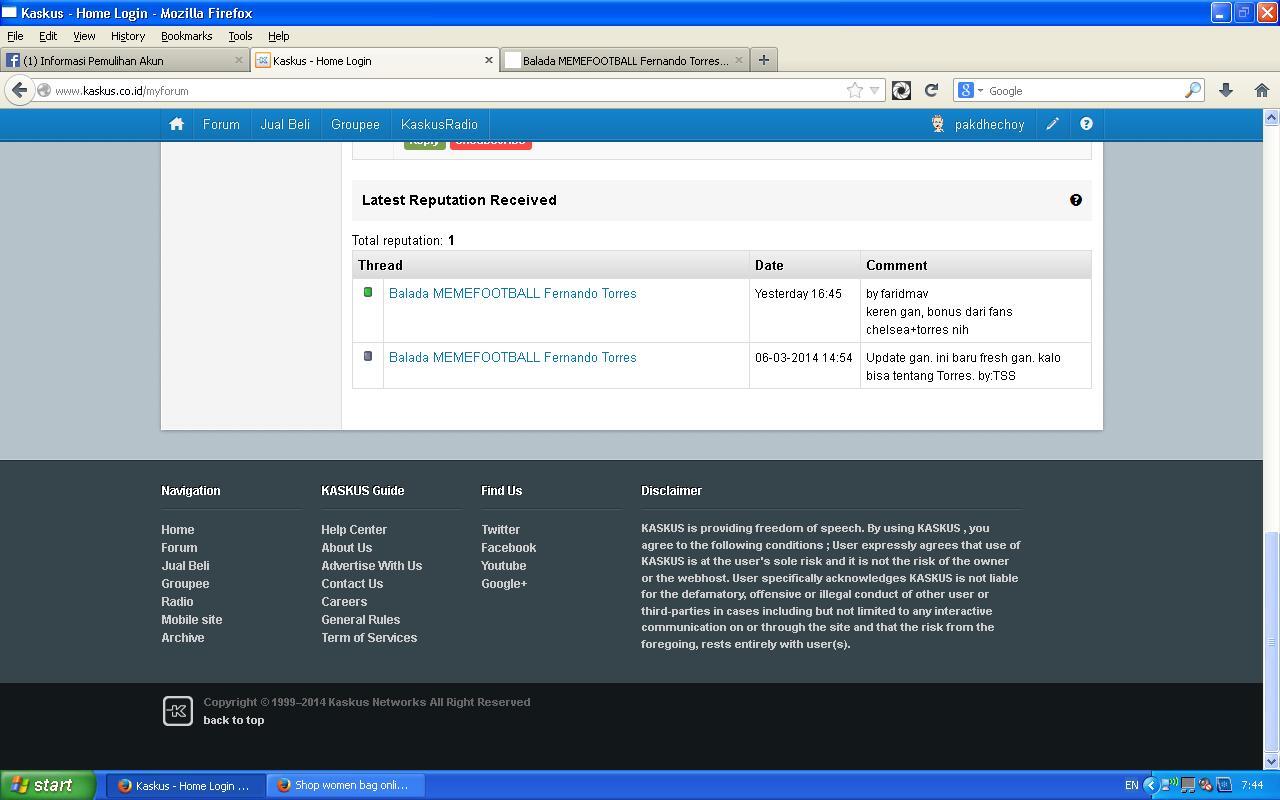
Task: Open help question mark in Kaskus navbar
Action: pyautogui.click(x=1086, y=124)
